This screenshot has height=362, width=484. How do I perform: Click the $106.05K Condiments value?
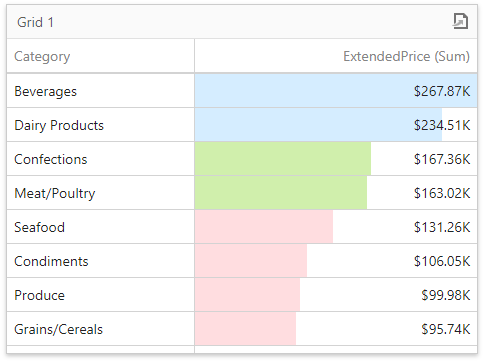442,261
